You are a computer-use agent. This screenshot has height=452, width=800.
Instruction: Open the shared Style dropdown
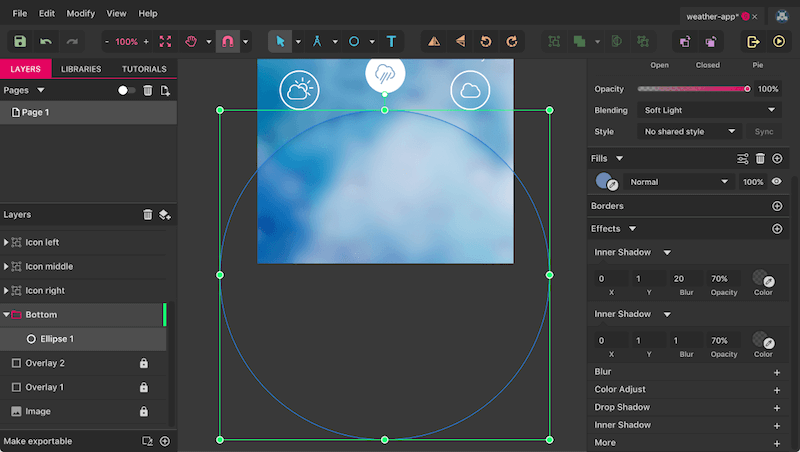point(690,131)
